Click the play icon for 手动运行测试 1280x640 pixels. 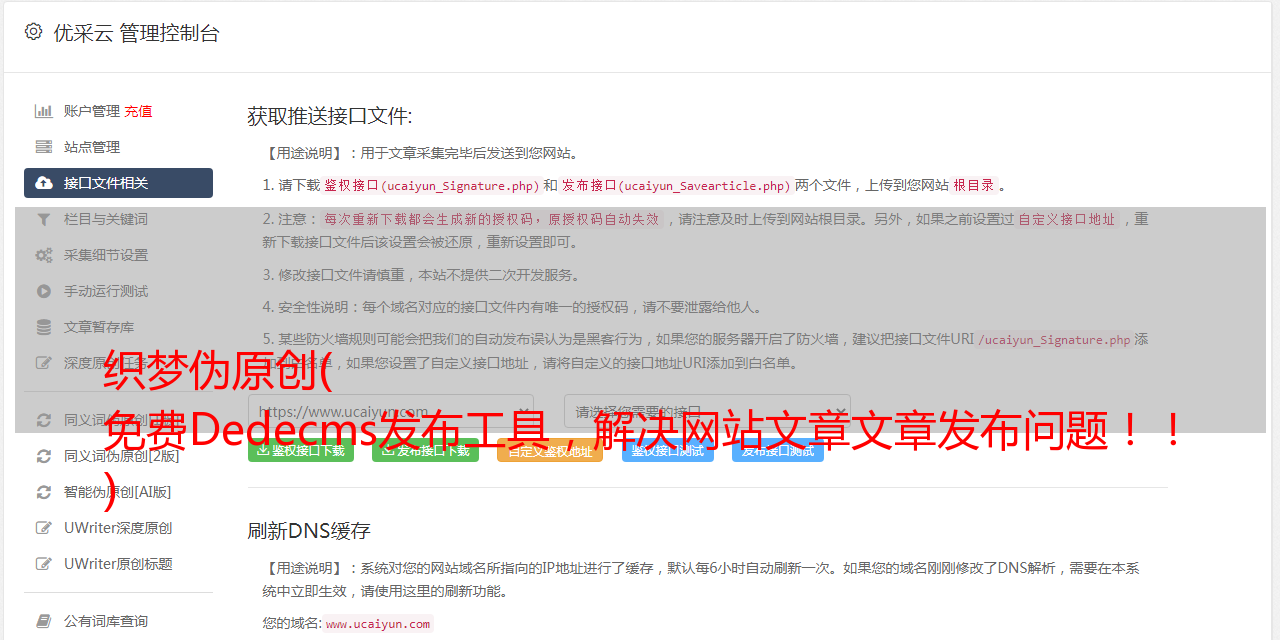[x=44, y=291]
